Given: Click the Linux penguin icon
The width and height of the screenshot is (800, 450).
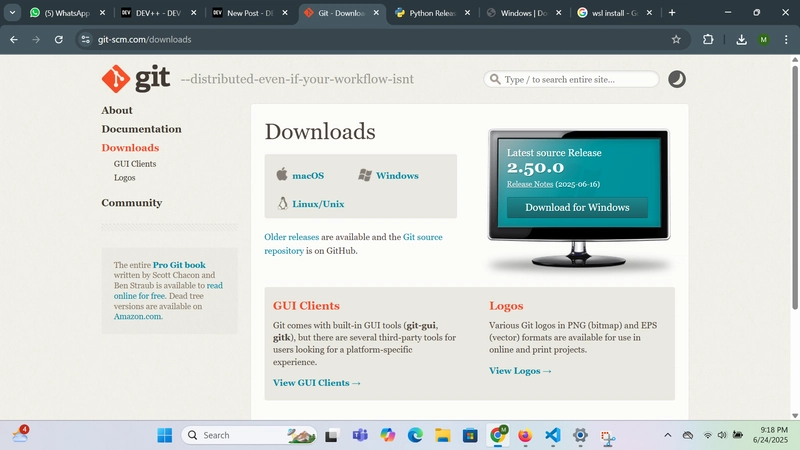Looking at the screenshot, I should 282,204.
